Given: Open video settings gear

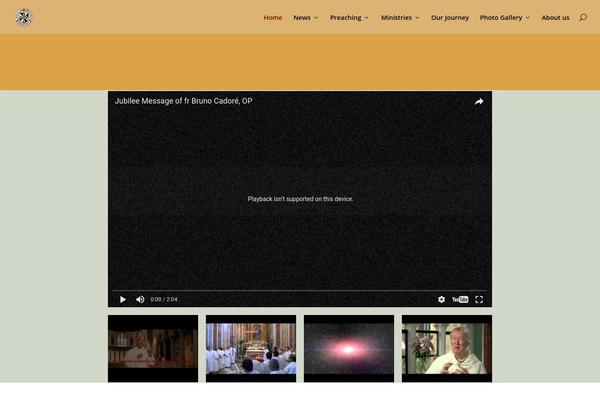Looking at the screenshot, I should tap(441, 299).
